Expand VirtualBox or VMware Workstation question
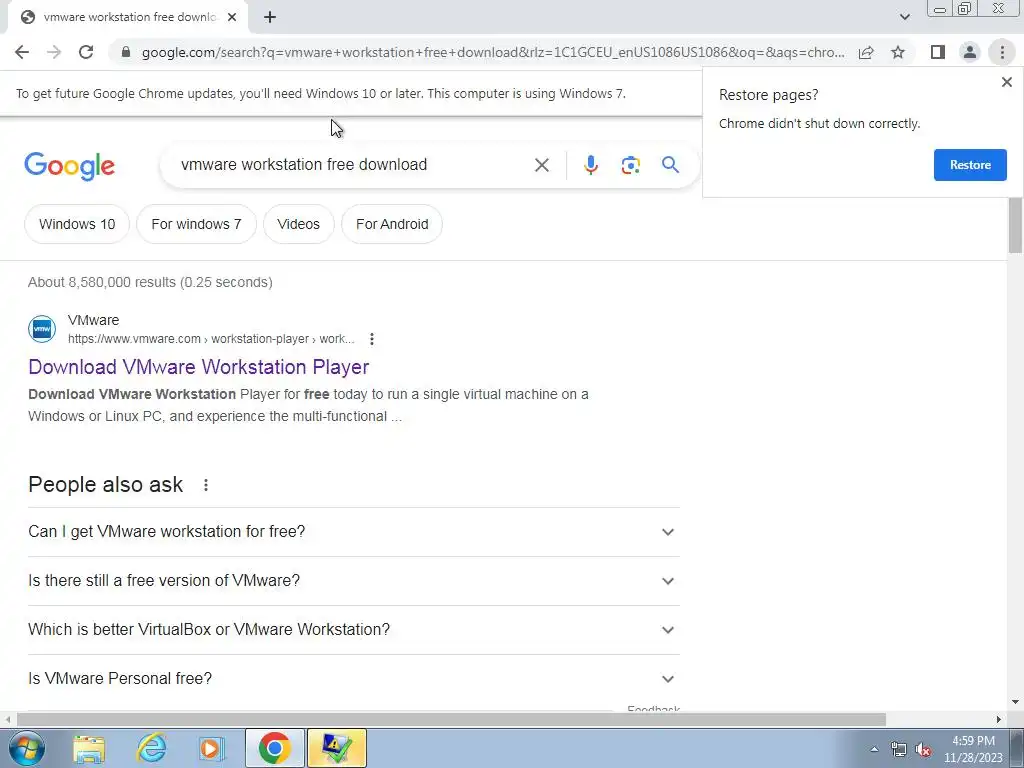Screen dimensions: 1024x768 coord(353,630)
